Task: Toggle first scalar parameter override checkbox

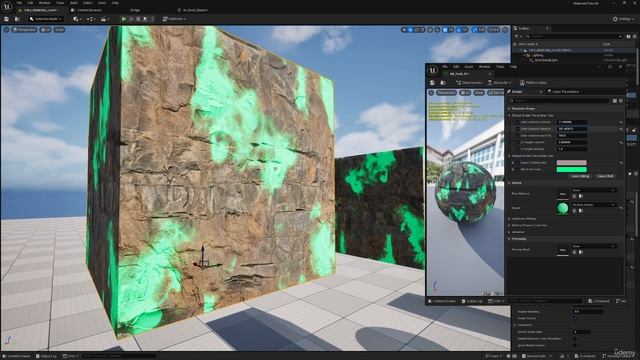Action: tap(517, 122)
